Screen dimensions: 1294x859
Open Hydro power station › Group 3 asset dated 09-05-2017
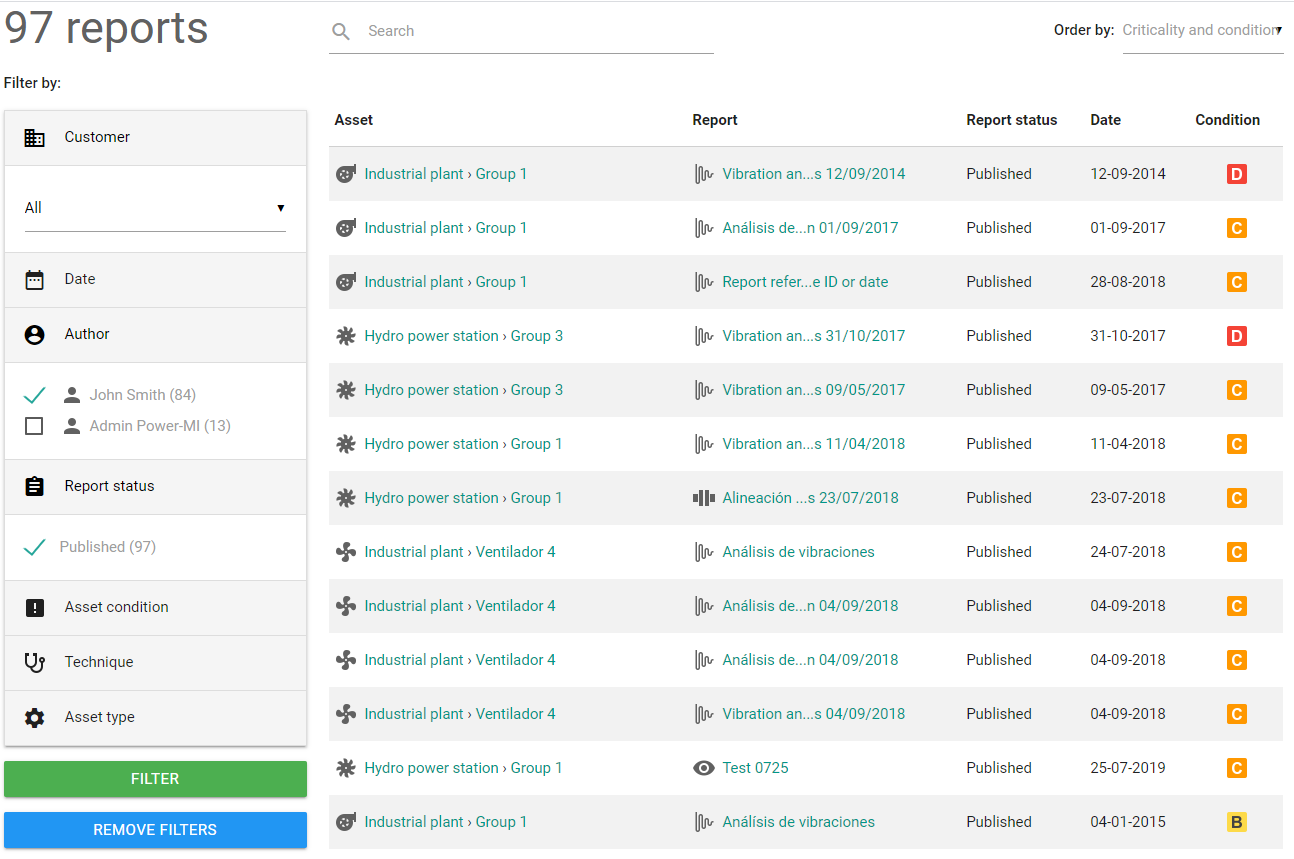point(464,390)
